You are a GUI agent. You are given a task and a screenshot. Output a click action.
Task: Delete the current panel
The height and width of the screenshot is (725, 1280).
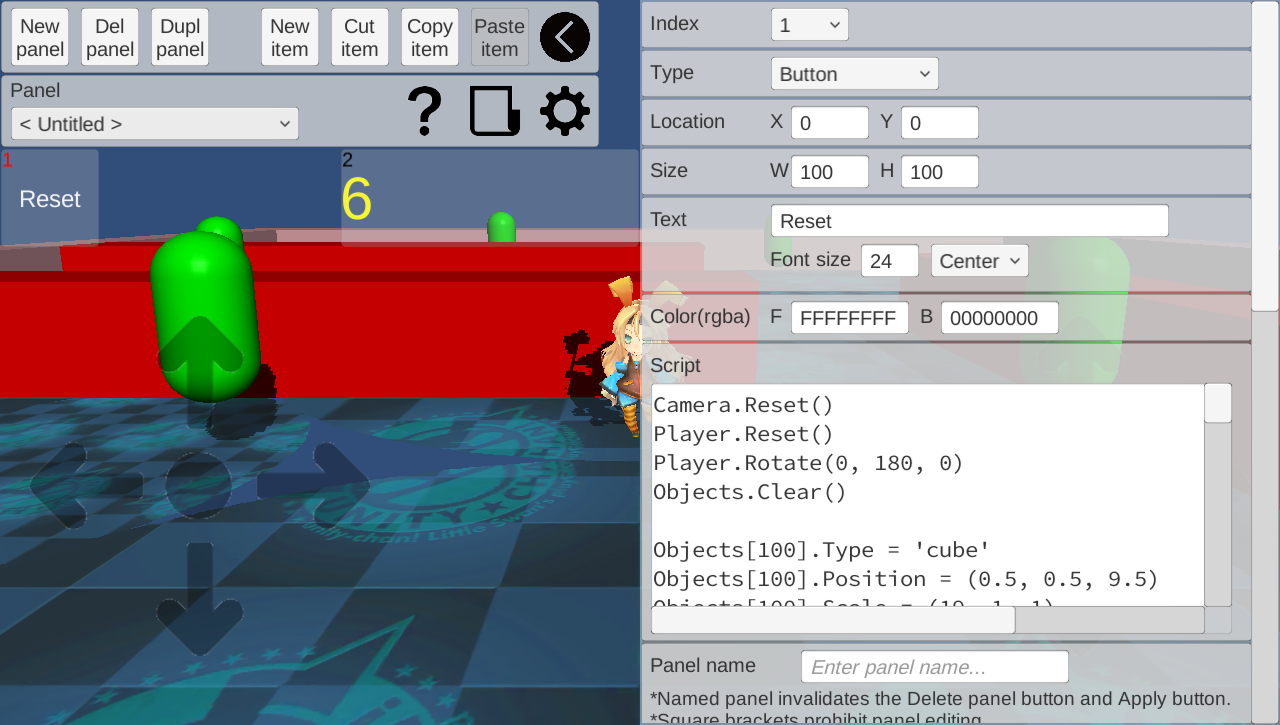(110, 38)
